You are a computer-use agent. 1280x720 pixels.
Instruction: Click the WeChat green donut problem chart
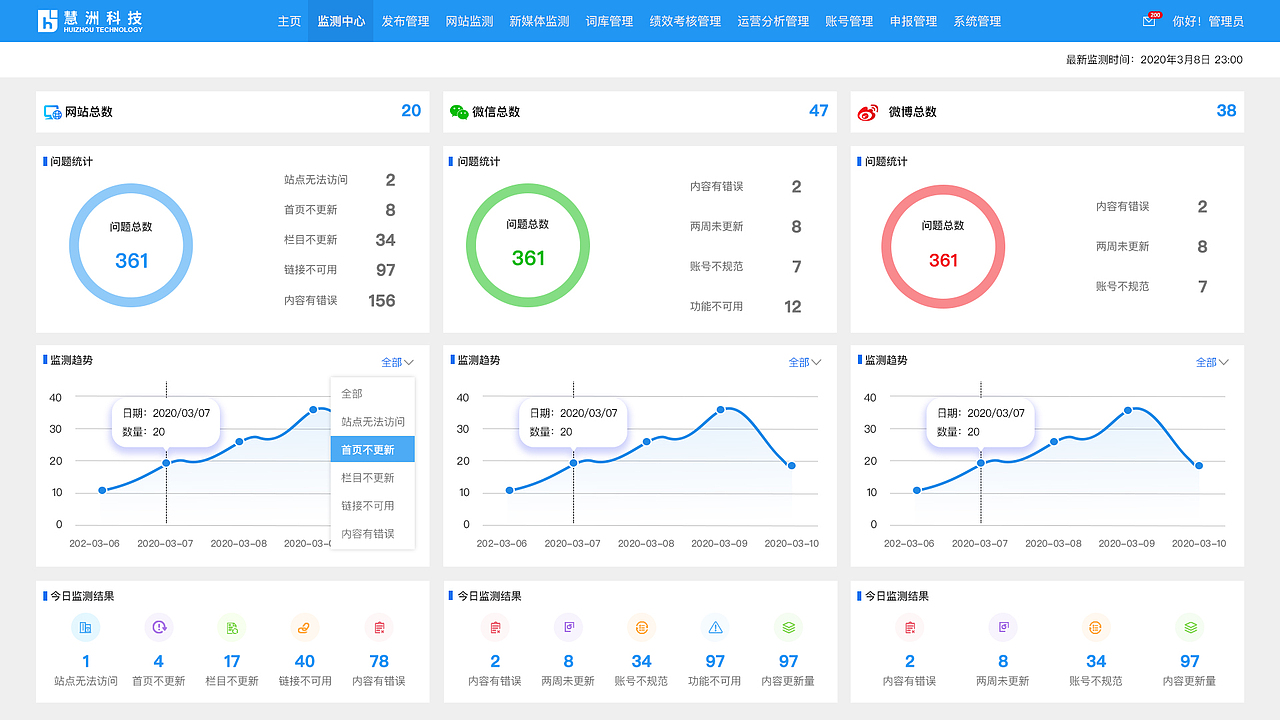[528, 245]
